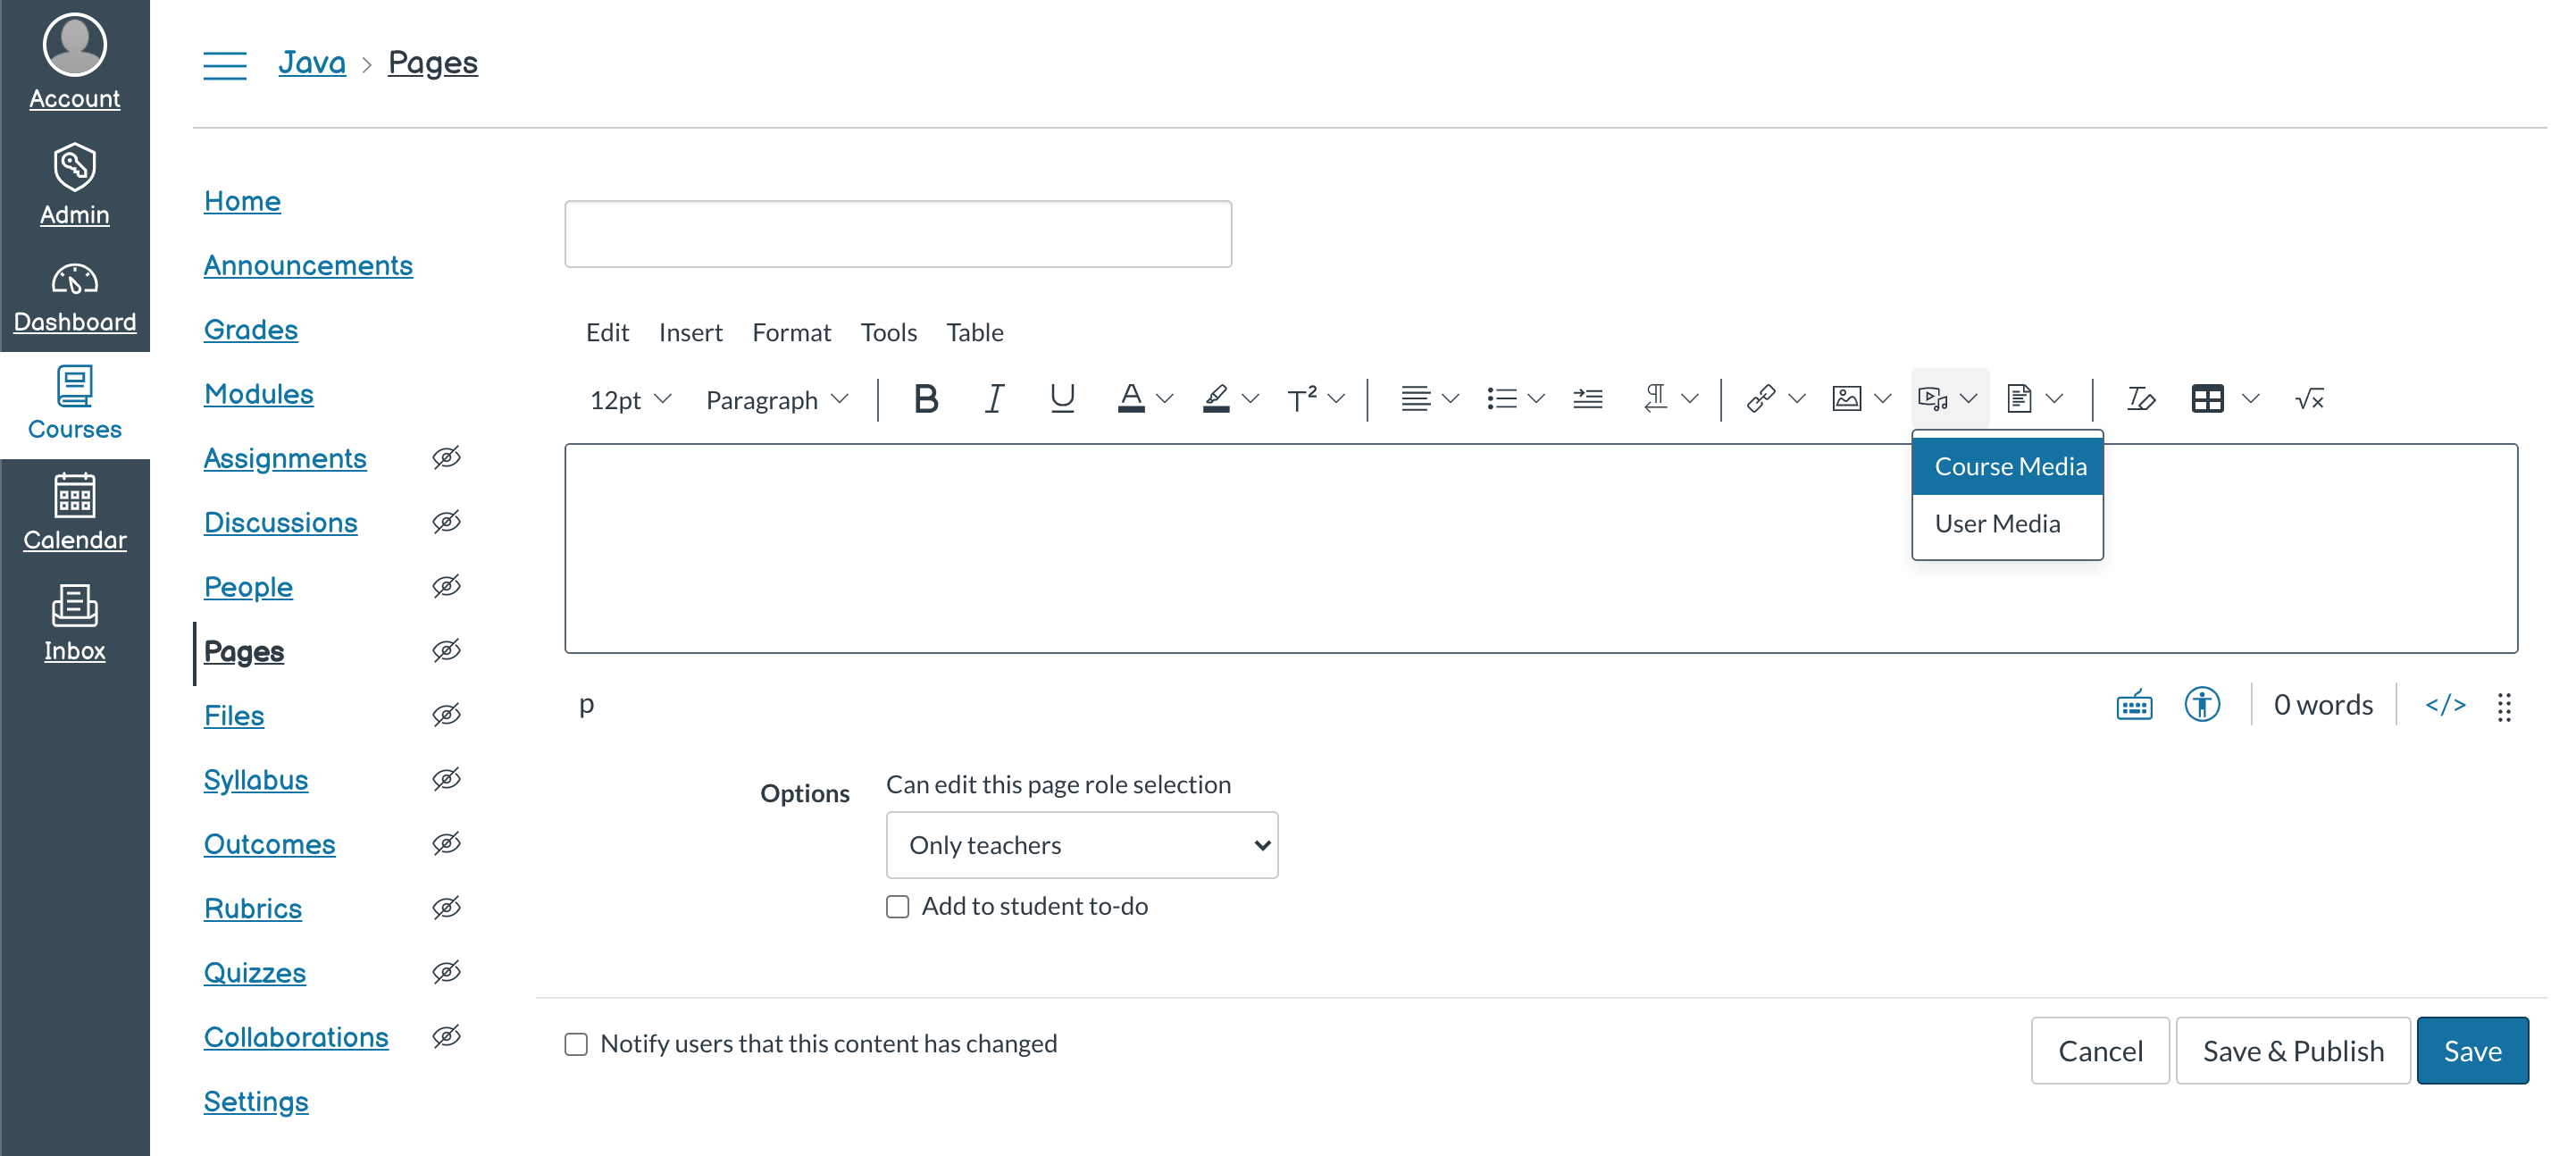Click the Underline icon
The image size is (2576, 1156).
tap(1061, 399)
